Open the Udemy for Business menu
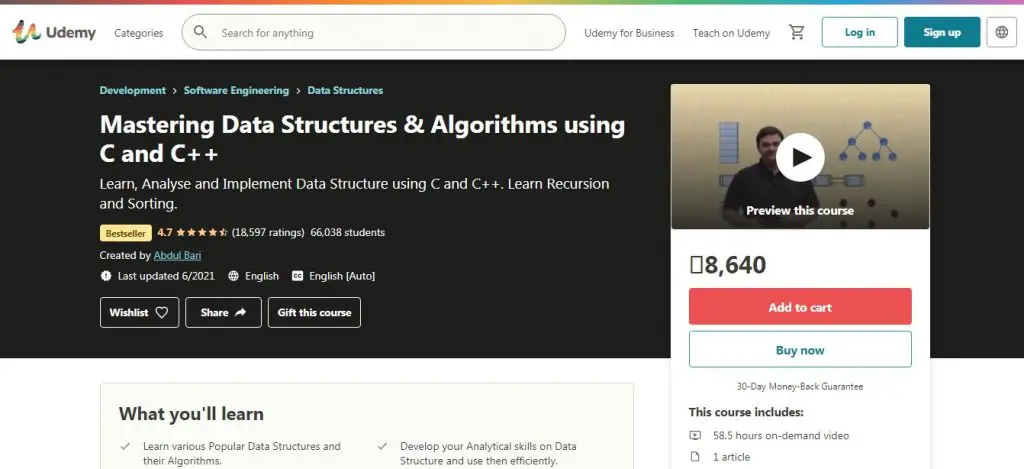This screenshot has height=469, width=1024. coord(629,33)
